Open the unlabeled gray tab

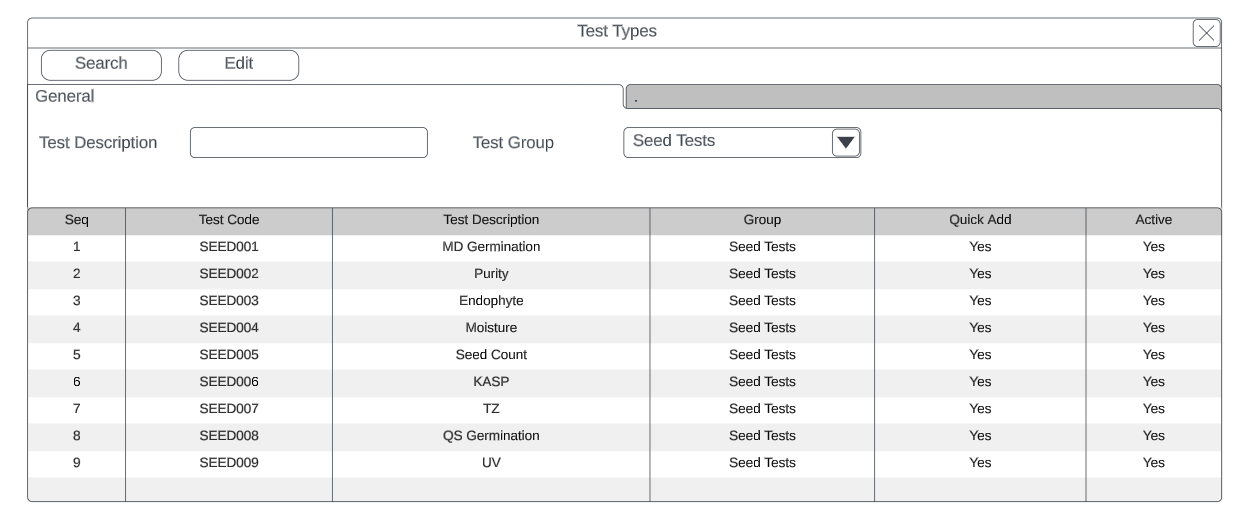tap(922, 97)
